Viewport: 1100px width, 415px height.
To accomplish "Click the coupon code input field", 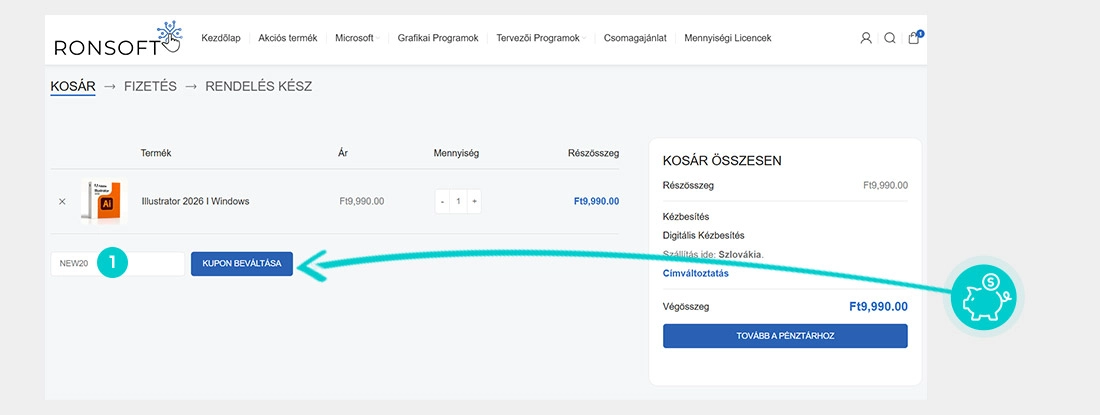I will (x=118, y=264).
